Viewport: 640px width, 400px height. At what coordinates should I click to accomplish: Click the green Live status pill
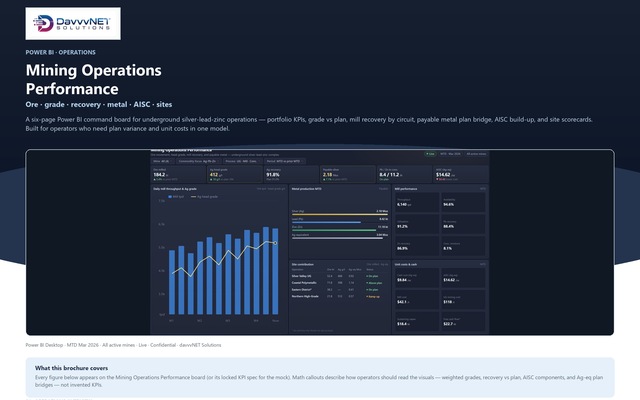click(x=430, y=154)
